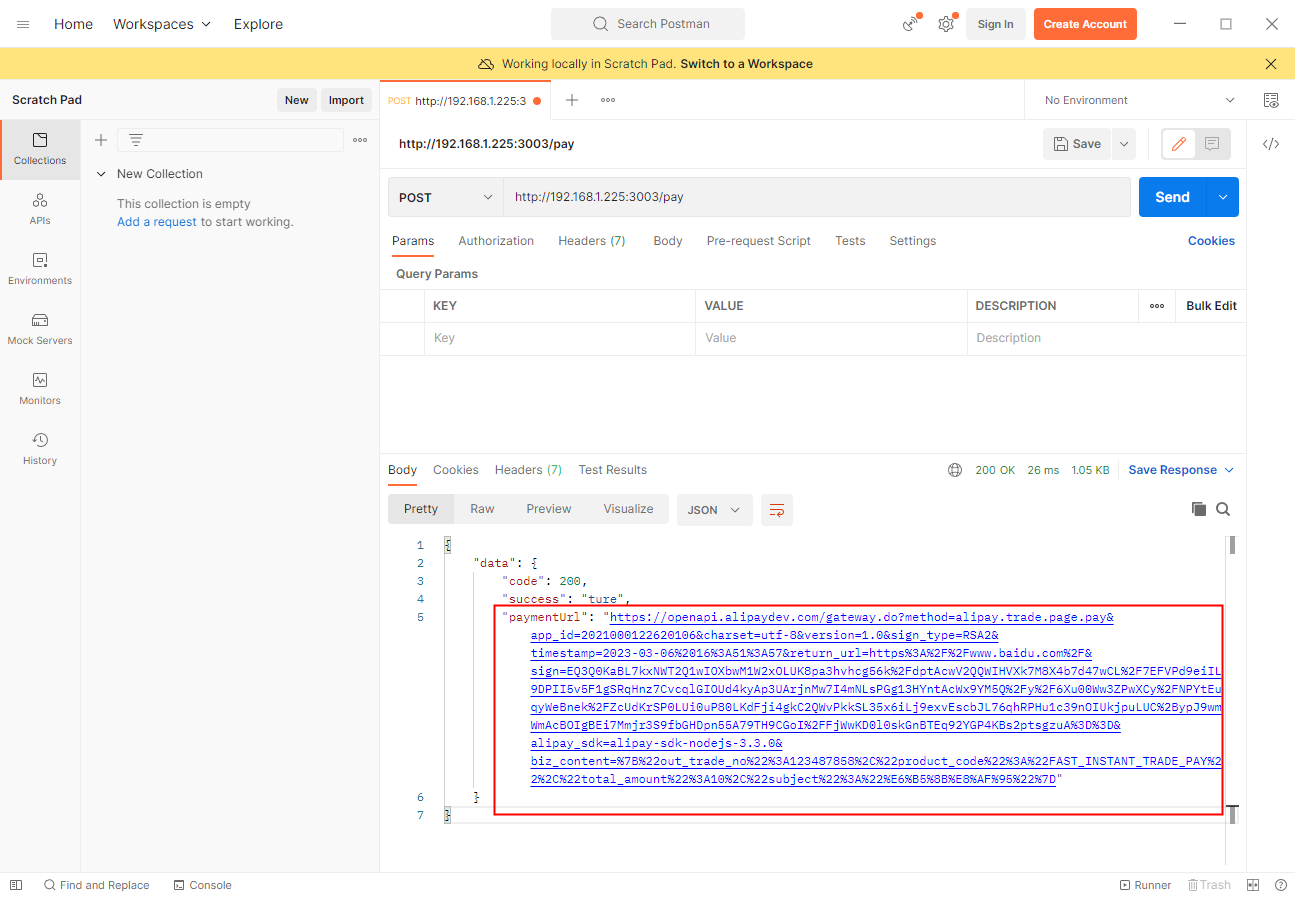Open the hamburger menu
The height and width of the screenshot is (897, 1295).
(23, 24)
